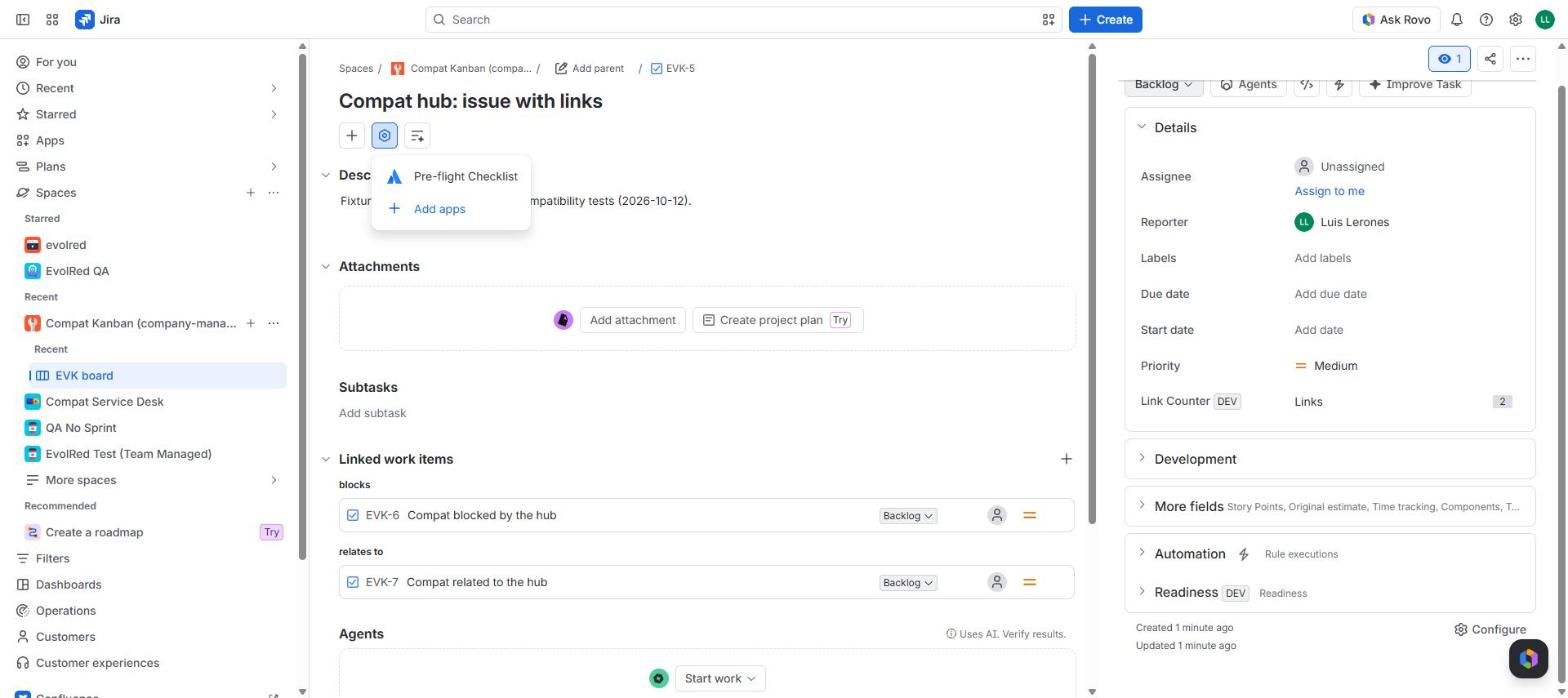Open the Start work dropdown

point(720,678)
